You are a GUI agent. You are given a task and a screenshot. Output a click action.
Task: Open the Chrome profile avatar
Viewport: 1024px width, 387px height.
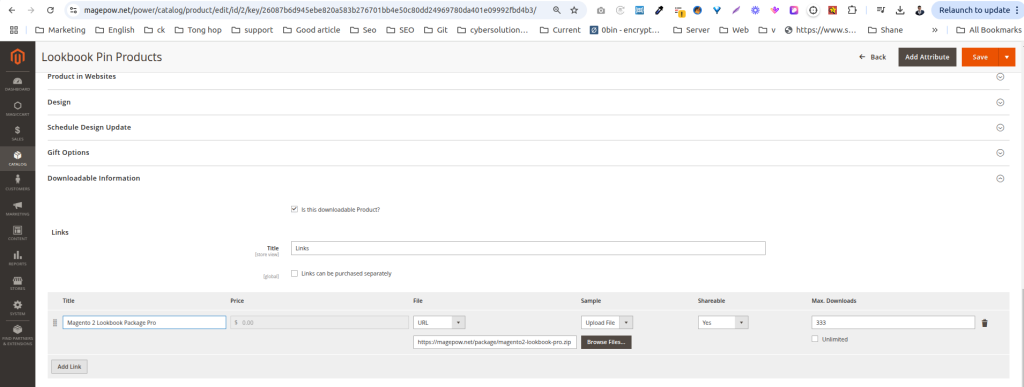click(920, 10)
